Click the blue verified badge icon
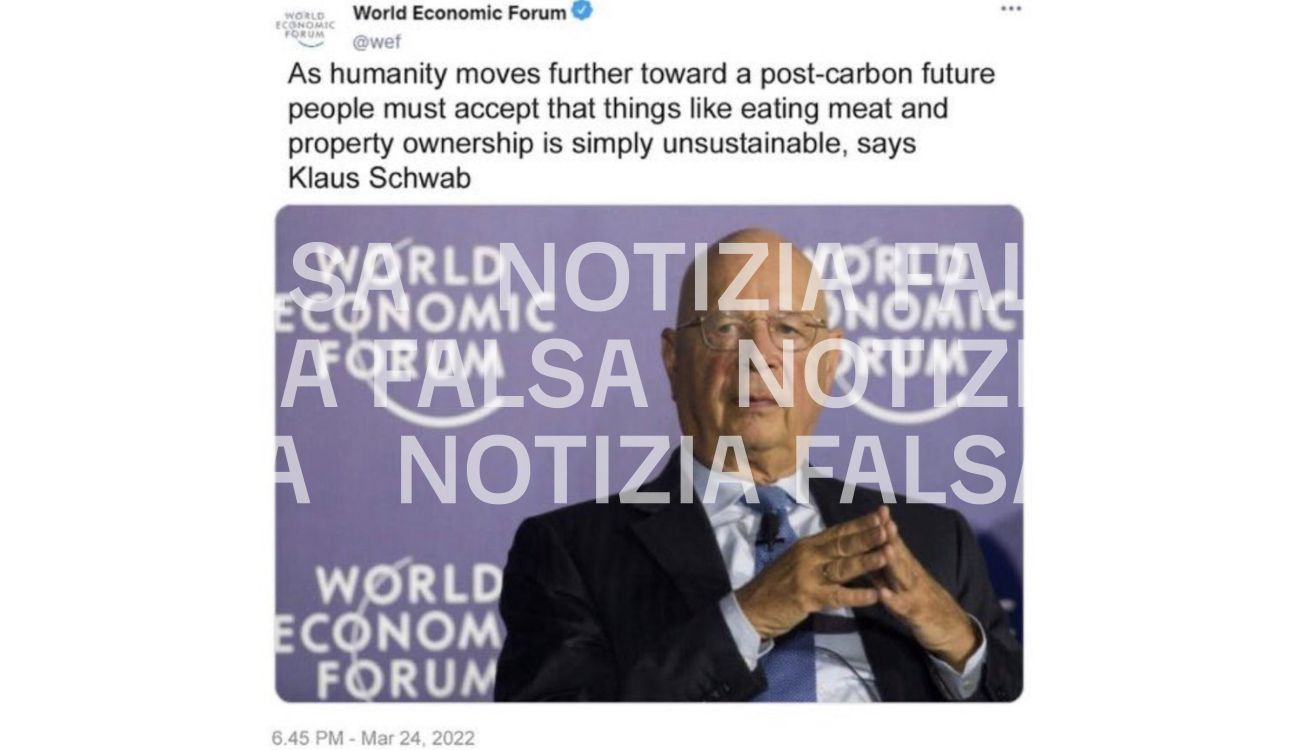This screenshot has height=750, width=1300. point(582,12)
